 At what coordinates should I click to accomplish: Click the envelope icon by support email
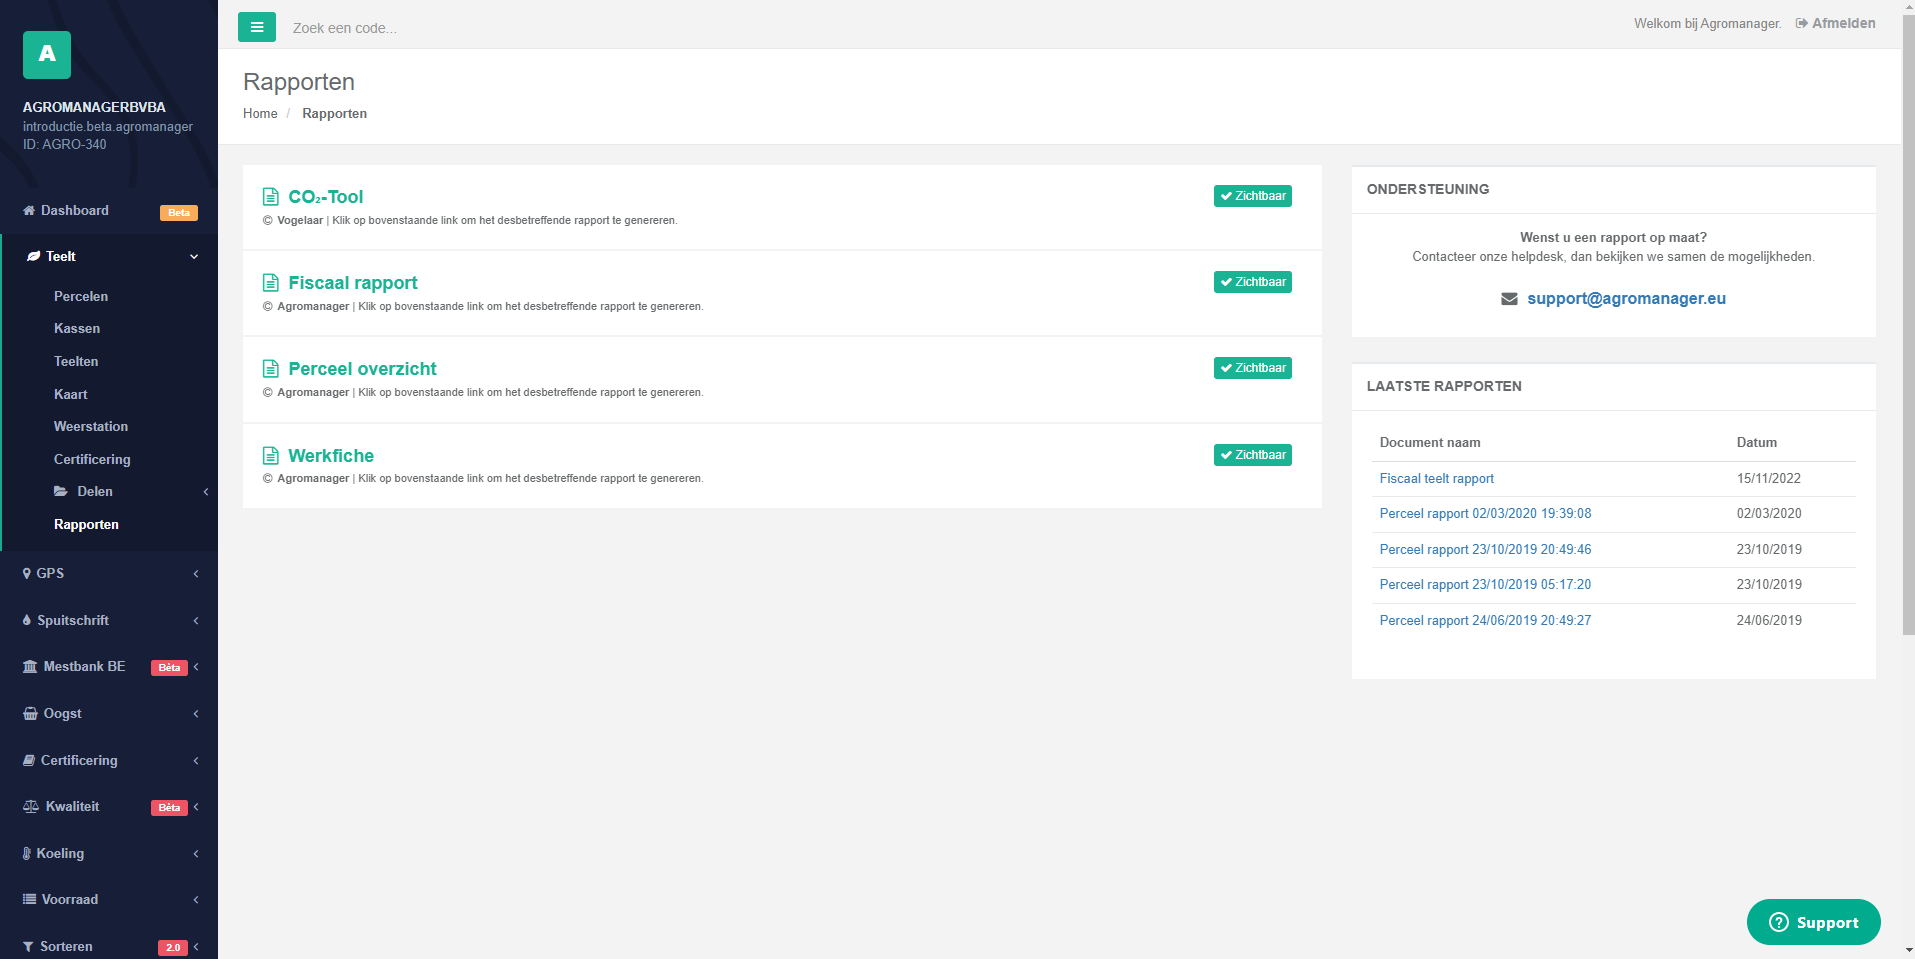(x=1509, y=299)
